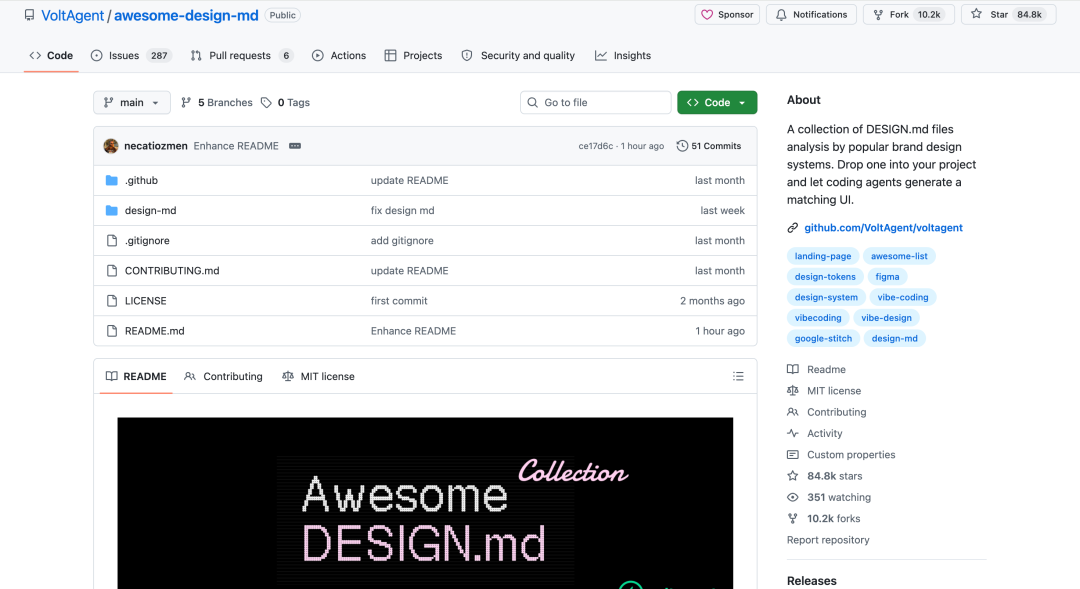Open the Issues tab
The width and height of the screenshot is (1080, 589).
click(130, 55)
